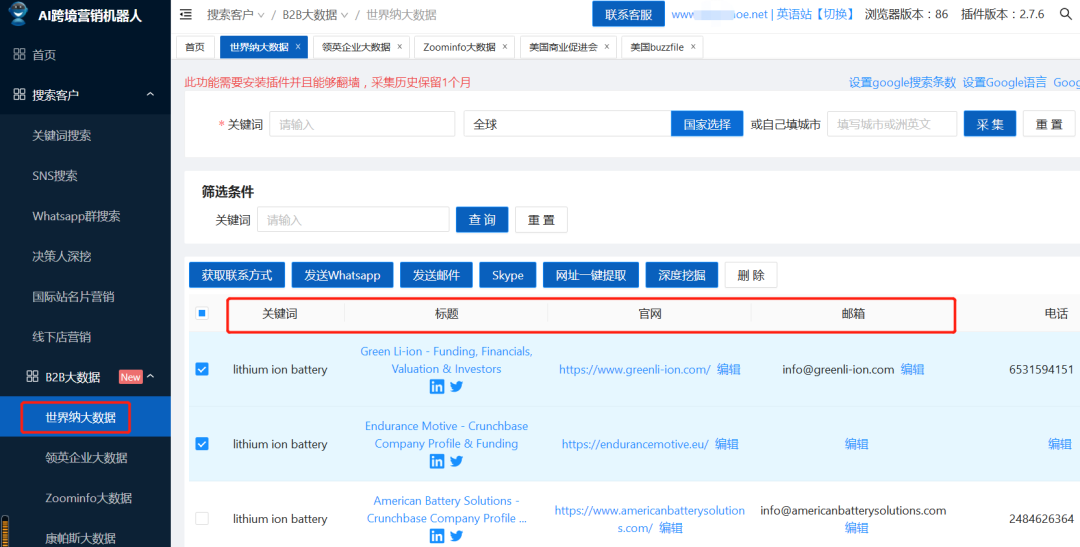The width and height of the screenshot is (1080, 547).
Task: Click the 深度挖掘 button
Action: click(x=682, y=275)
